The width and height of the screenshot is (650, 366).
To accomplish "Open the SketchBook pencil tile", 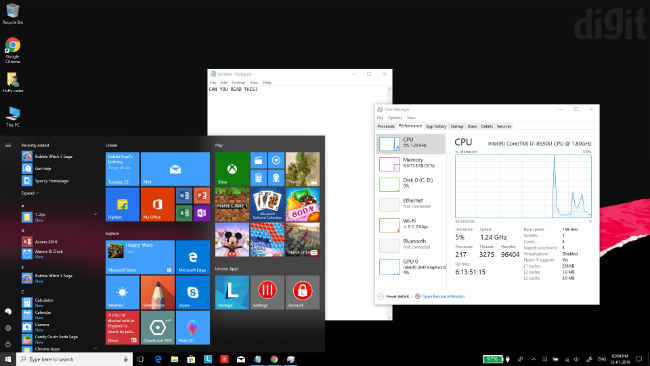I will [x=158, y=293].
